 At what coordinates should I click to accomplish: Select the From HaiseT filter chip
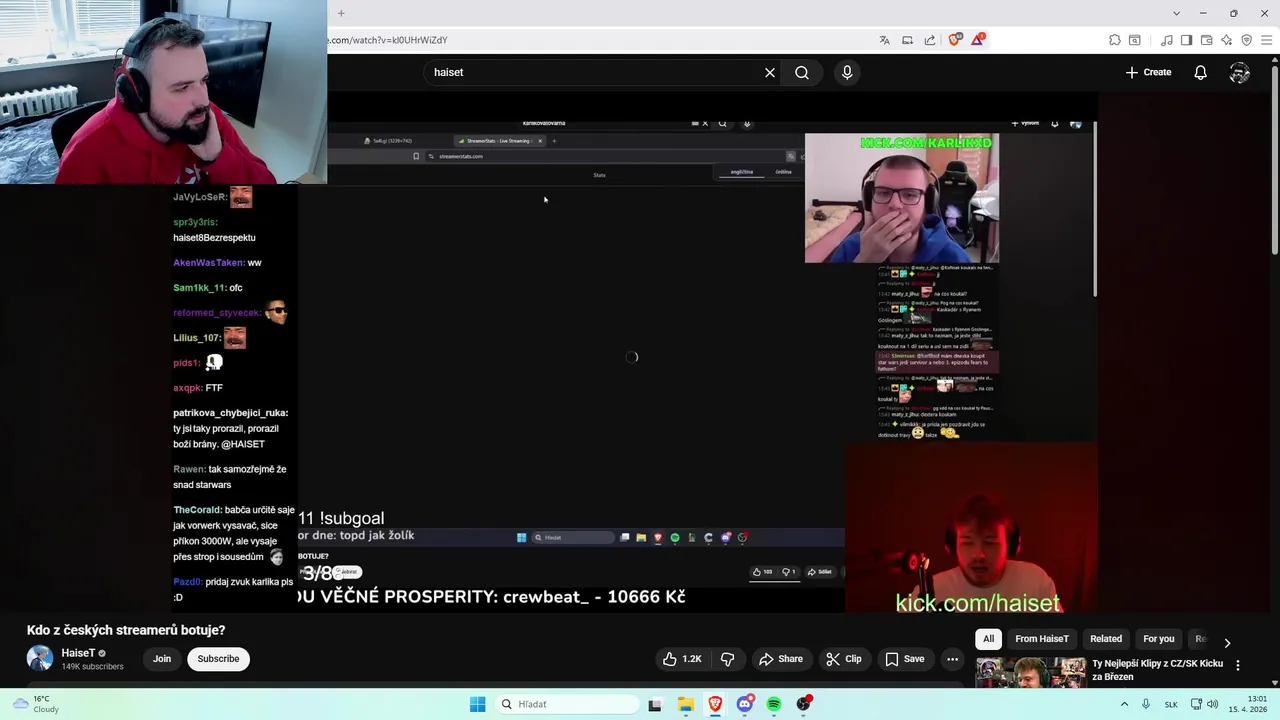click(1041, 639)
